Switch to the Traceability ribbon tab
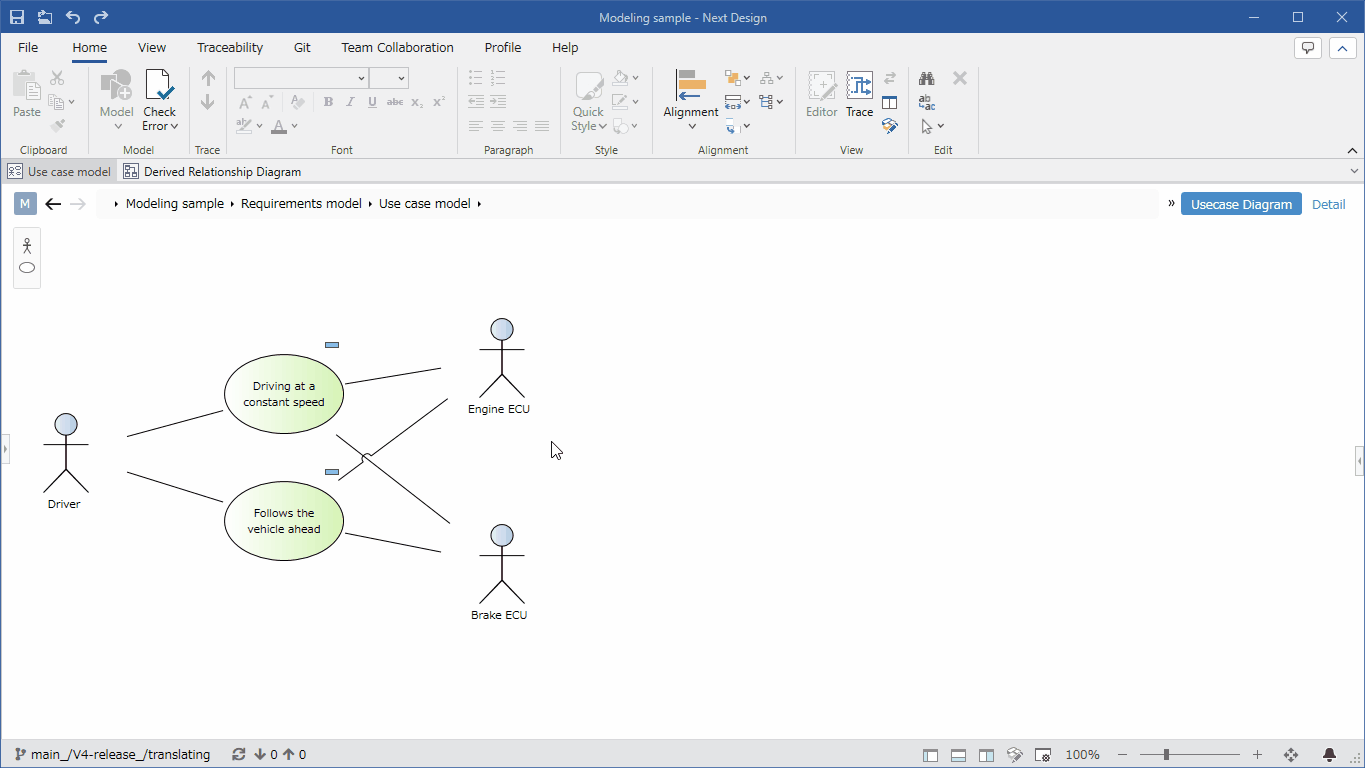This screenshot has height=768, width=1365. (230, 47)
